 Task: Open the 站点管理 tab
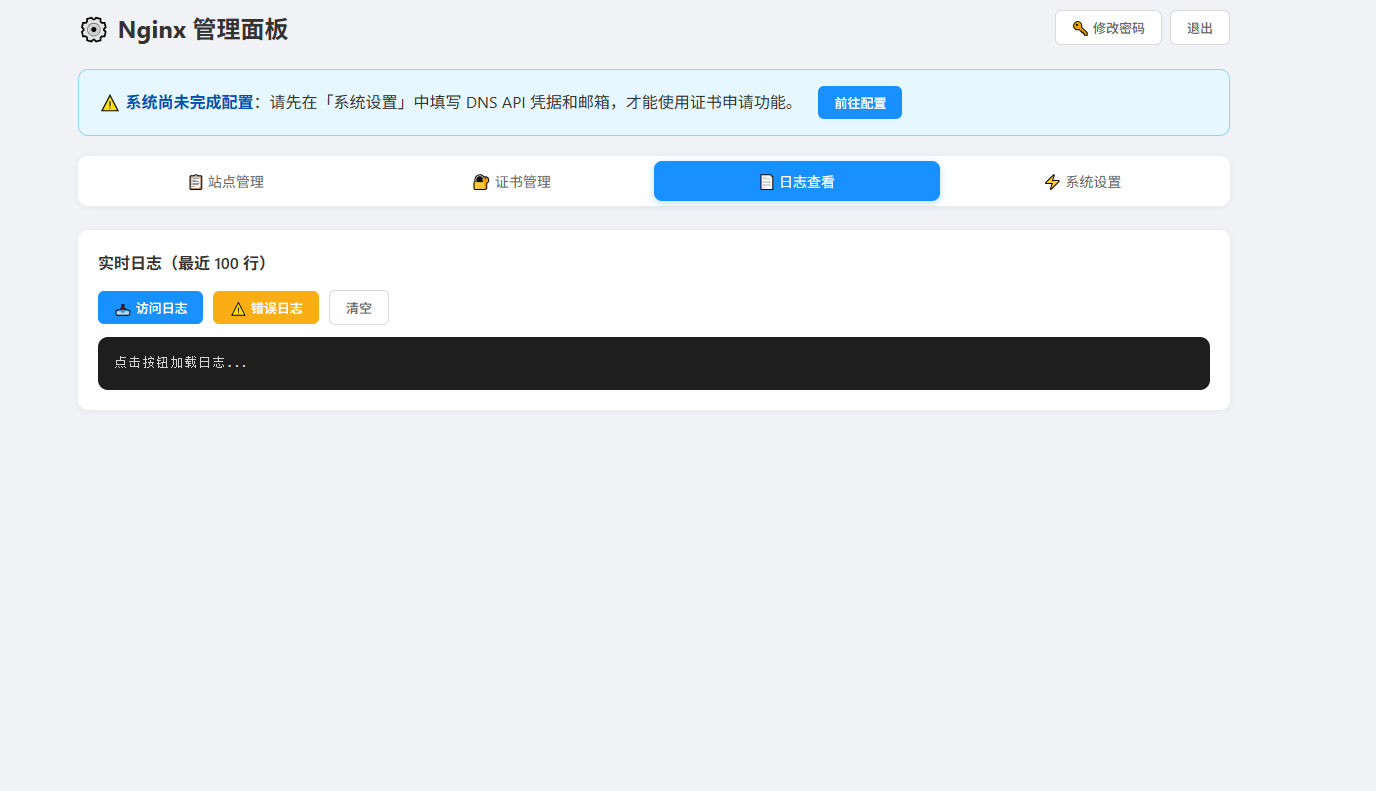(x=225, y=181)
